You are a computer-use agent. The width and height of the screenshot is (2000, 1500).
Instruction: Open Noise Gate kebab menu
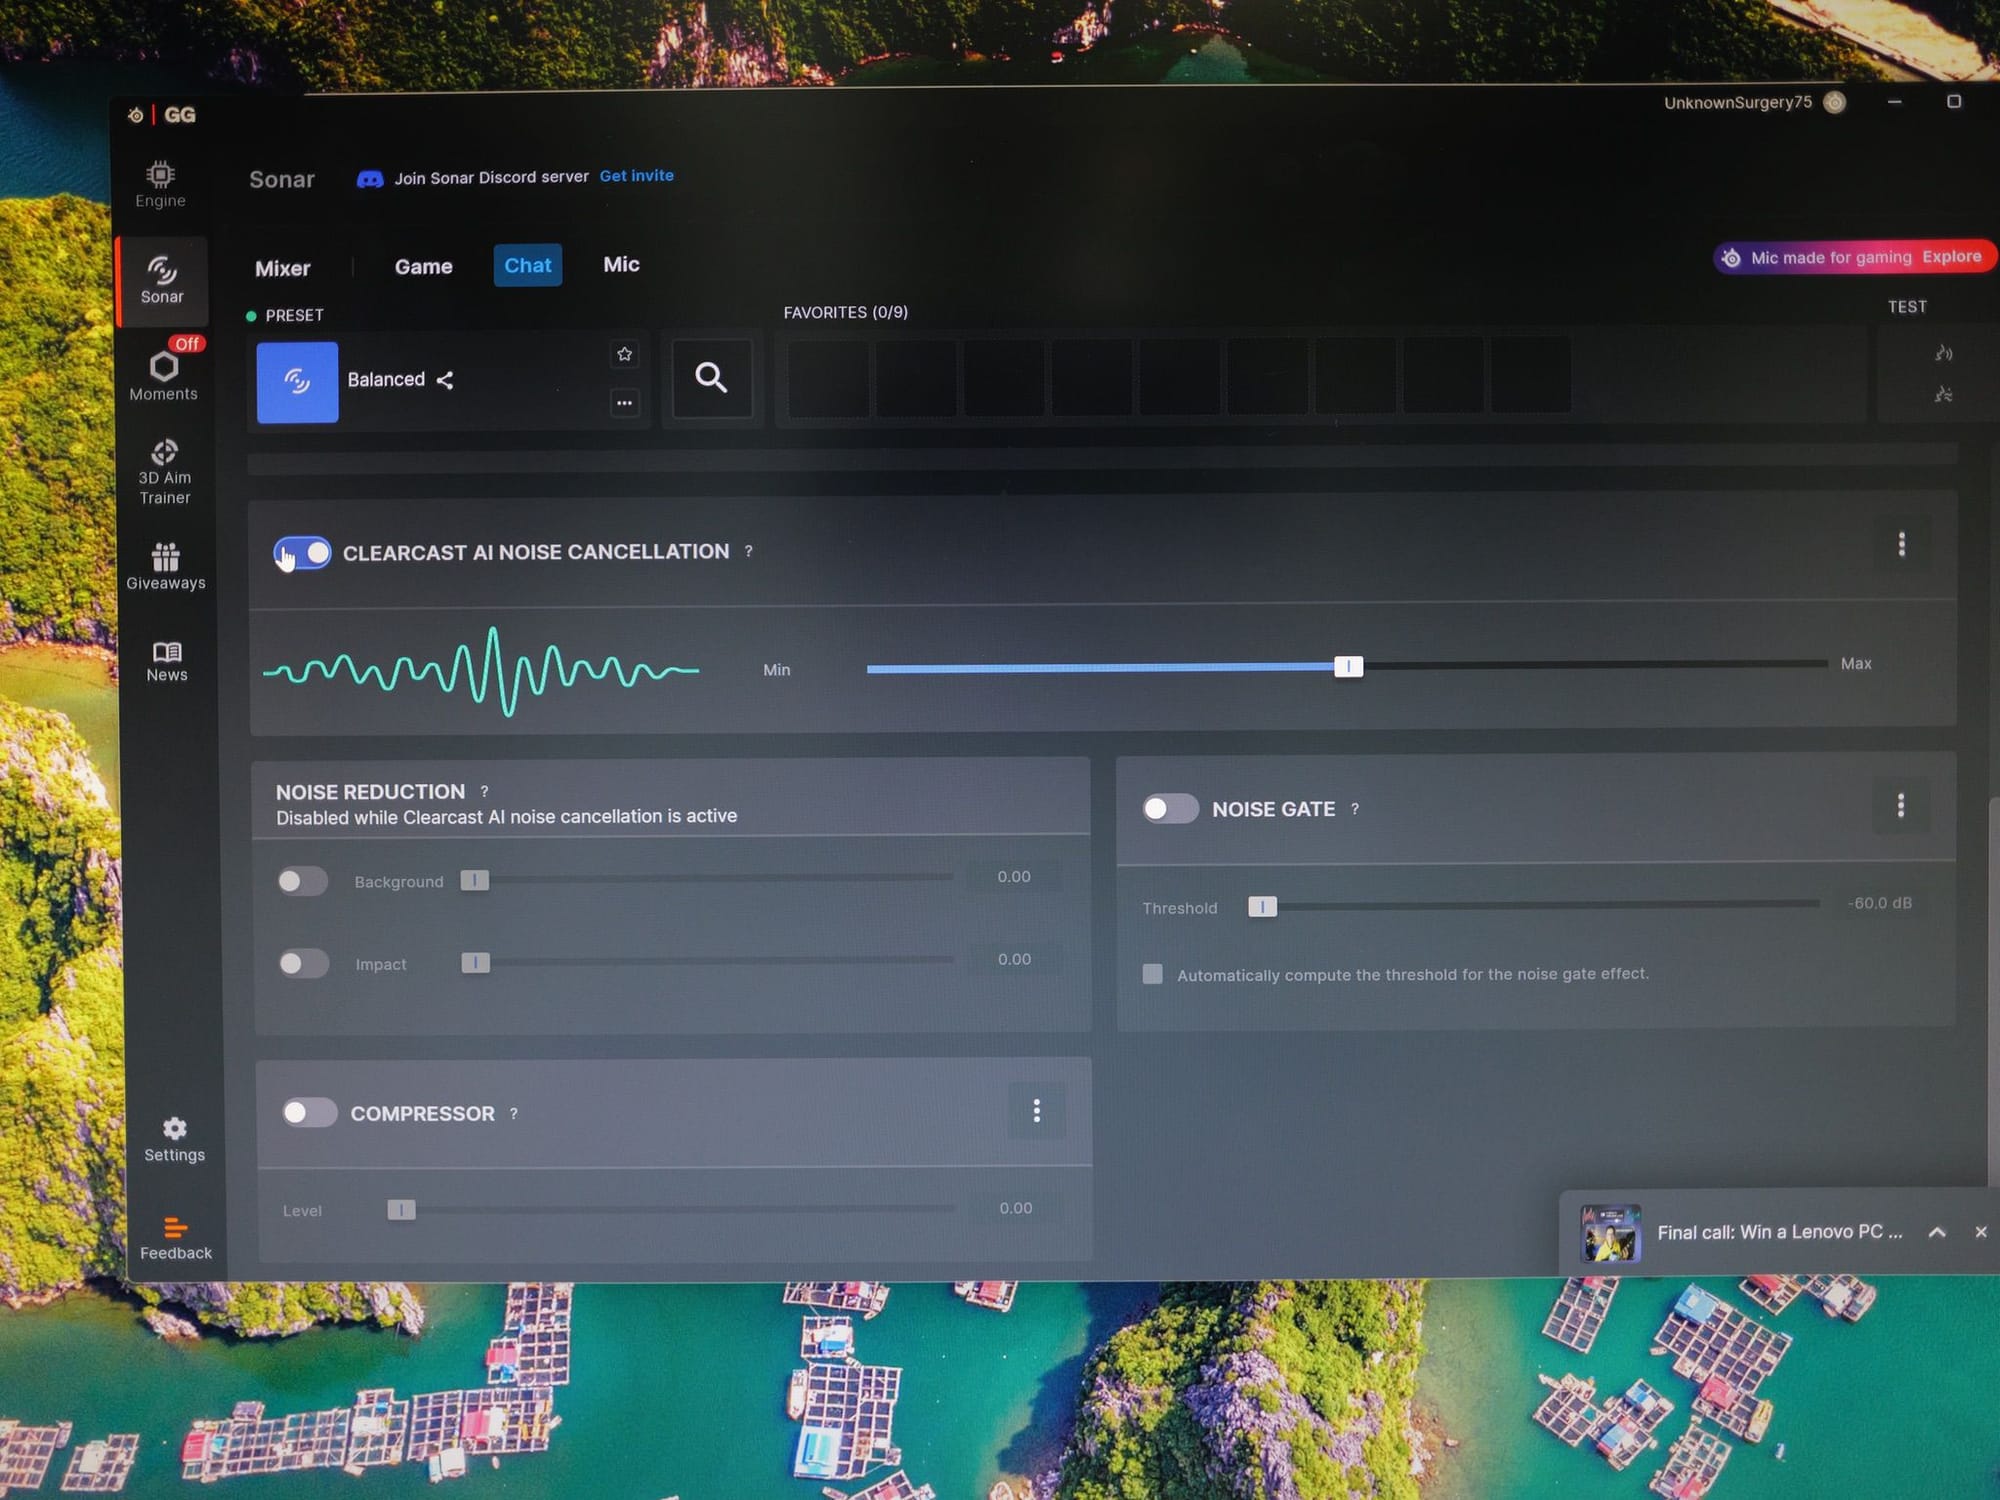(x=1900, y=806)
